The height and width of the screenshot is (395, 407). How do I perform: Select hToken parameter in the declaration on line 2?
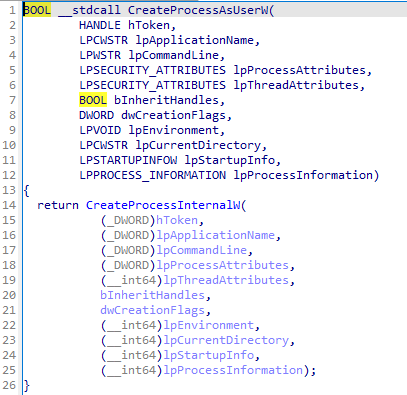149,25
